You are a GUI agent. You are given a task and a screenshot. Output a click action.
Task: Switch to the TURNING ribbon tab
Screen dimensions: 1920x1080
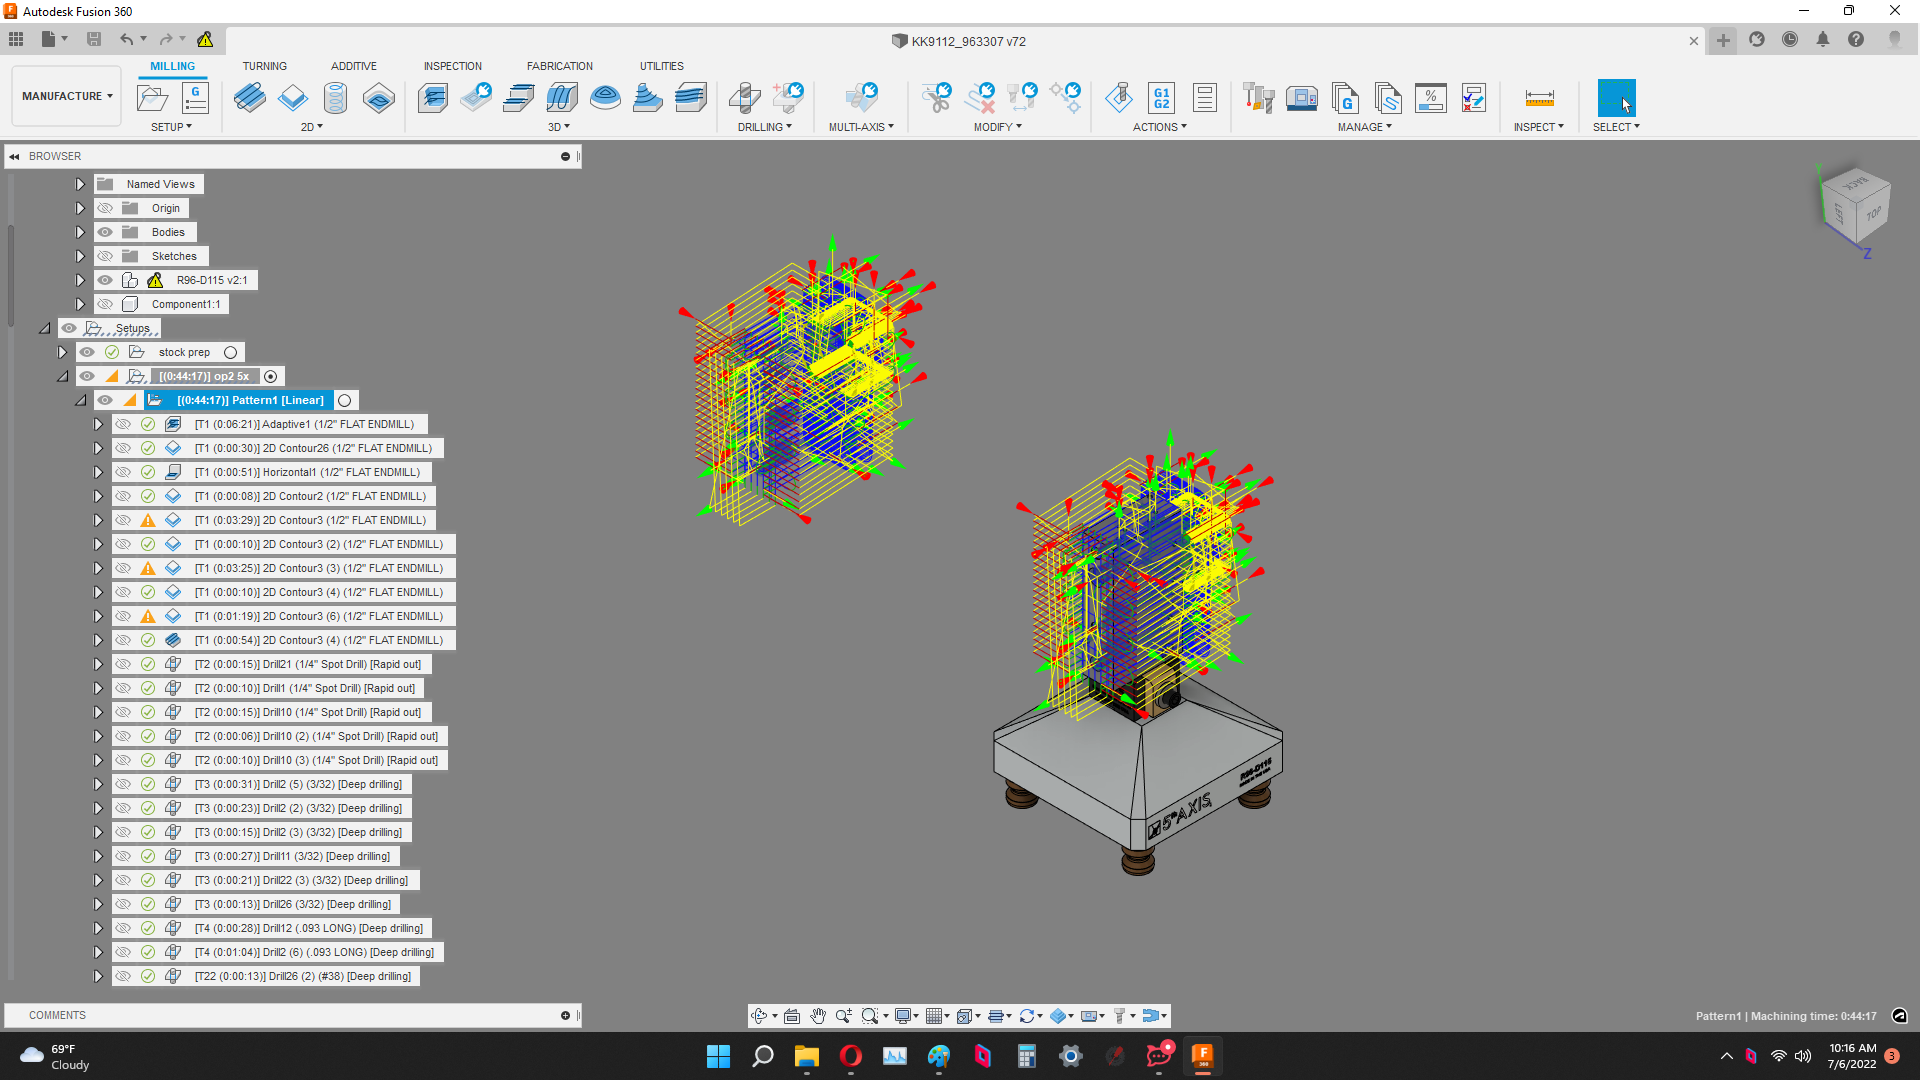(x=264, y=66)
